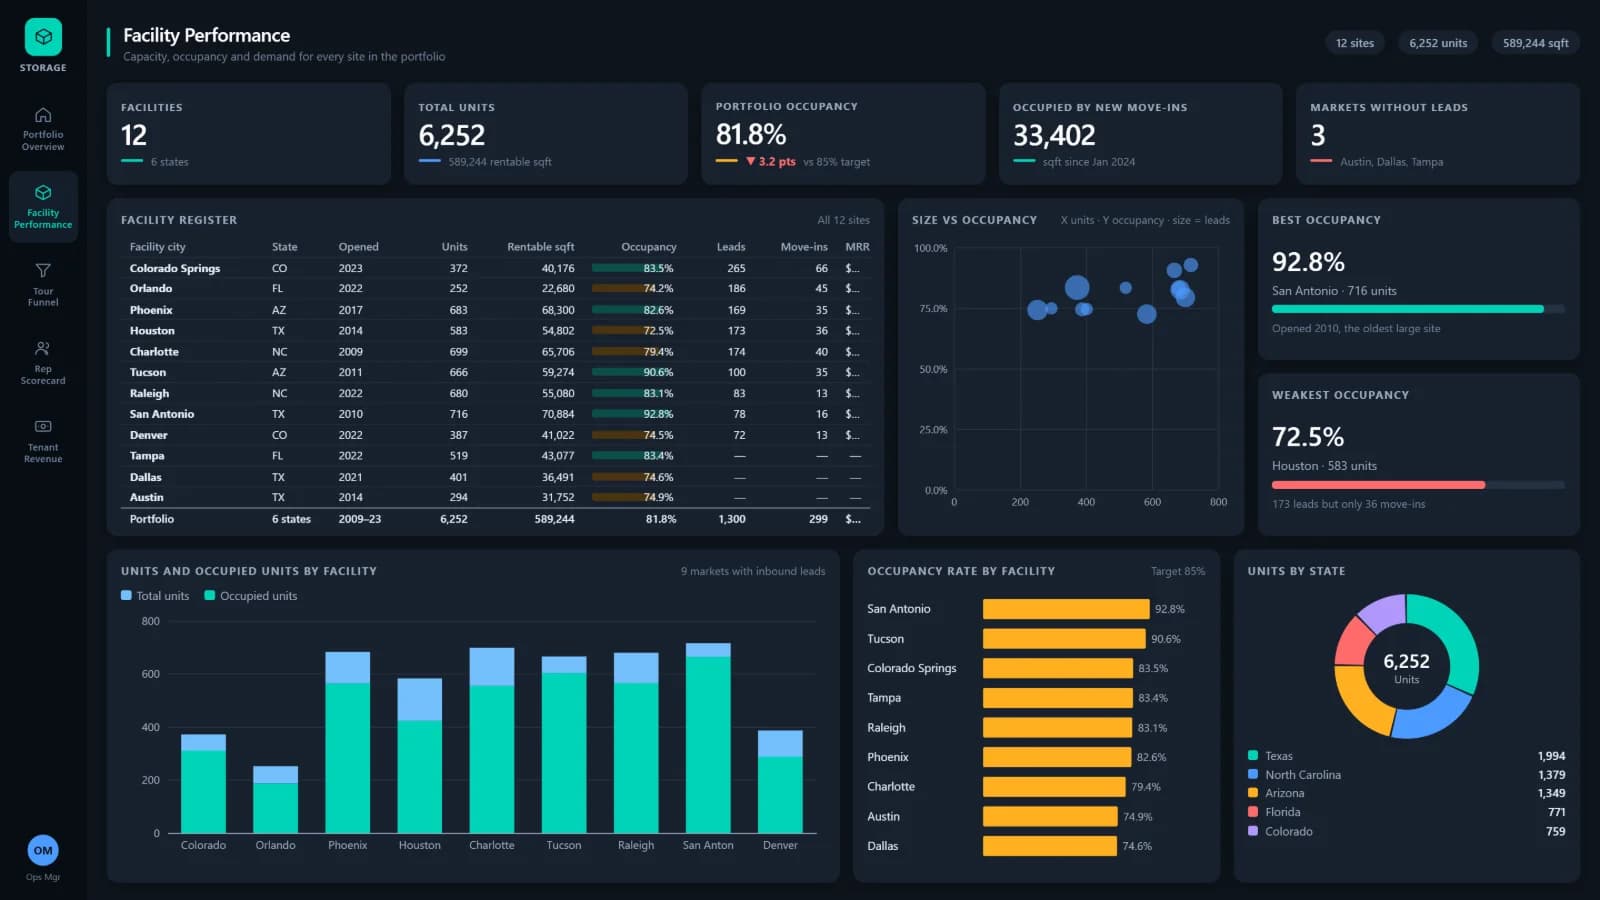Click the Tucson bar in units chart

(x=564, y=745)
